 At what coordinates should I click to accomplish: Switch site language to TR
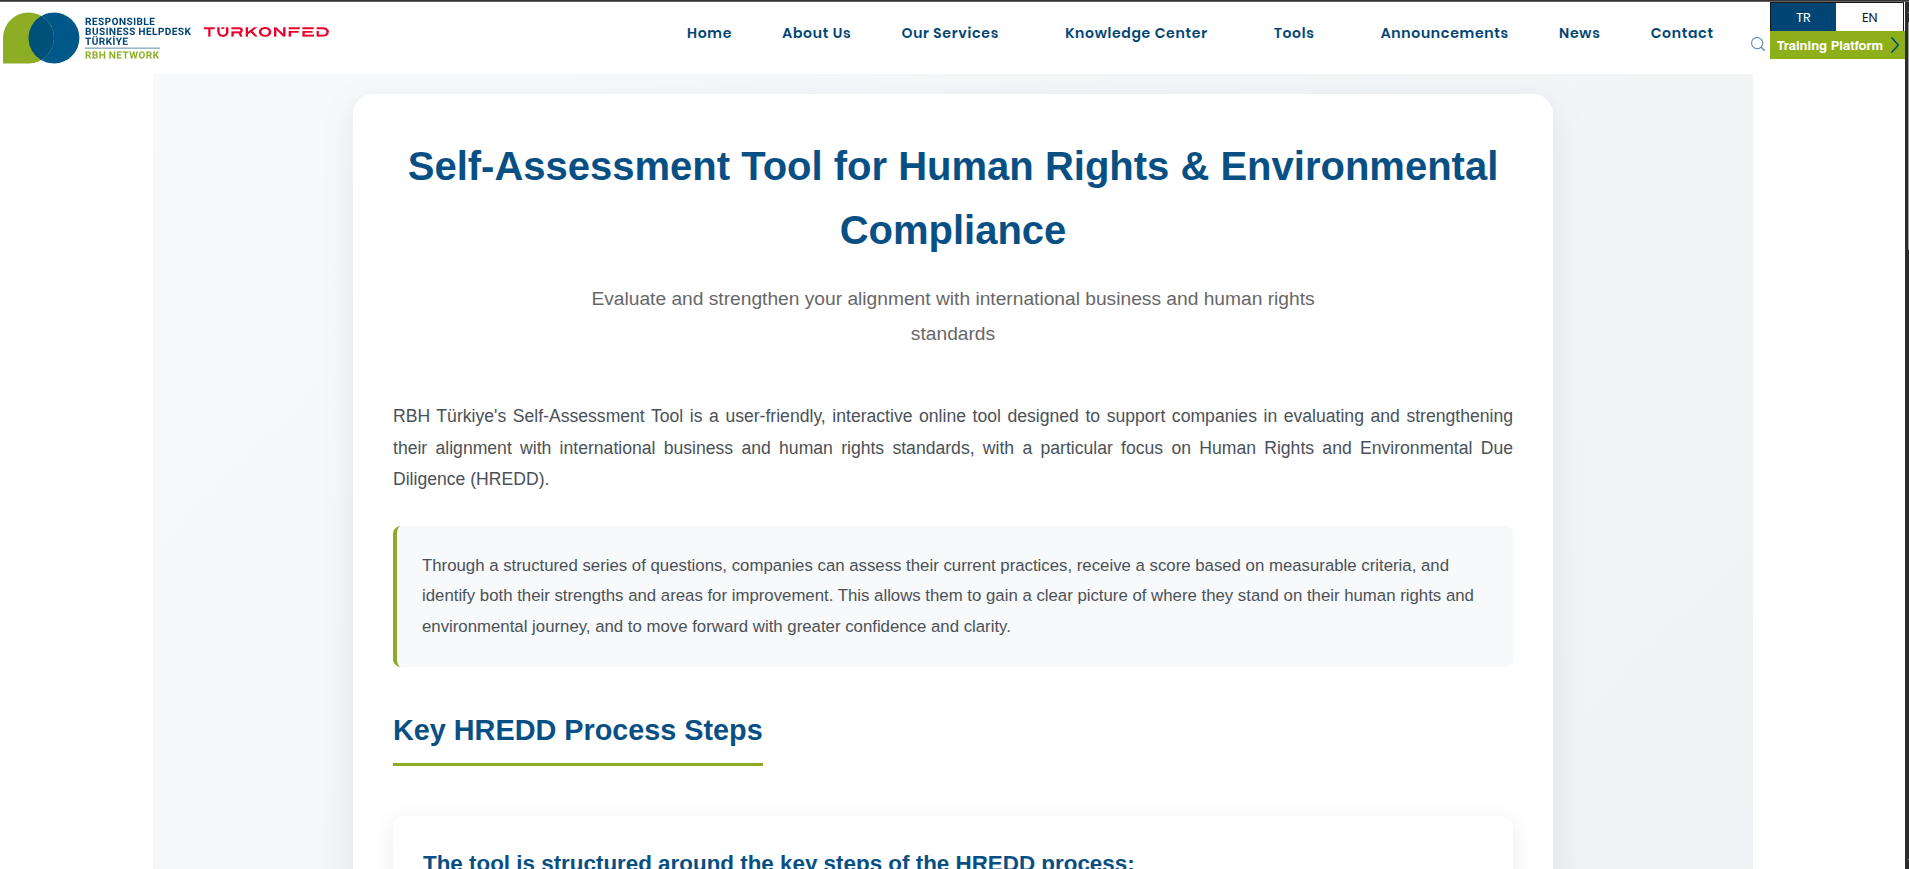1802,17
